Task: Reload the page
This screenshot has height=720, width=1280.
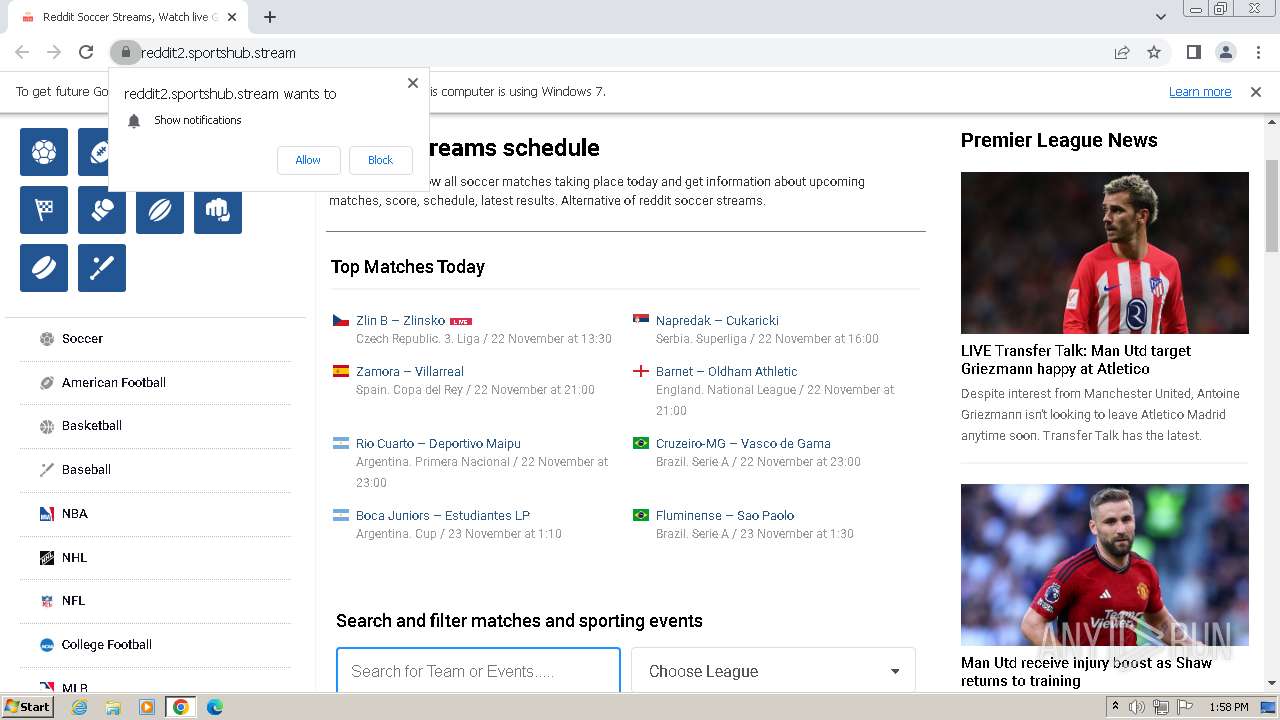Action: click(86, 53)
